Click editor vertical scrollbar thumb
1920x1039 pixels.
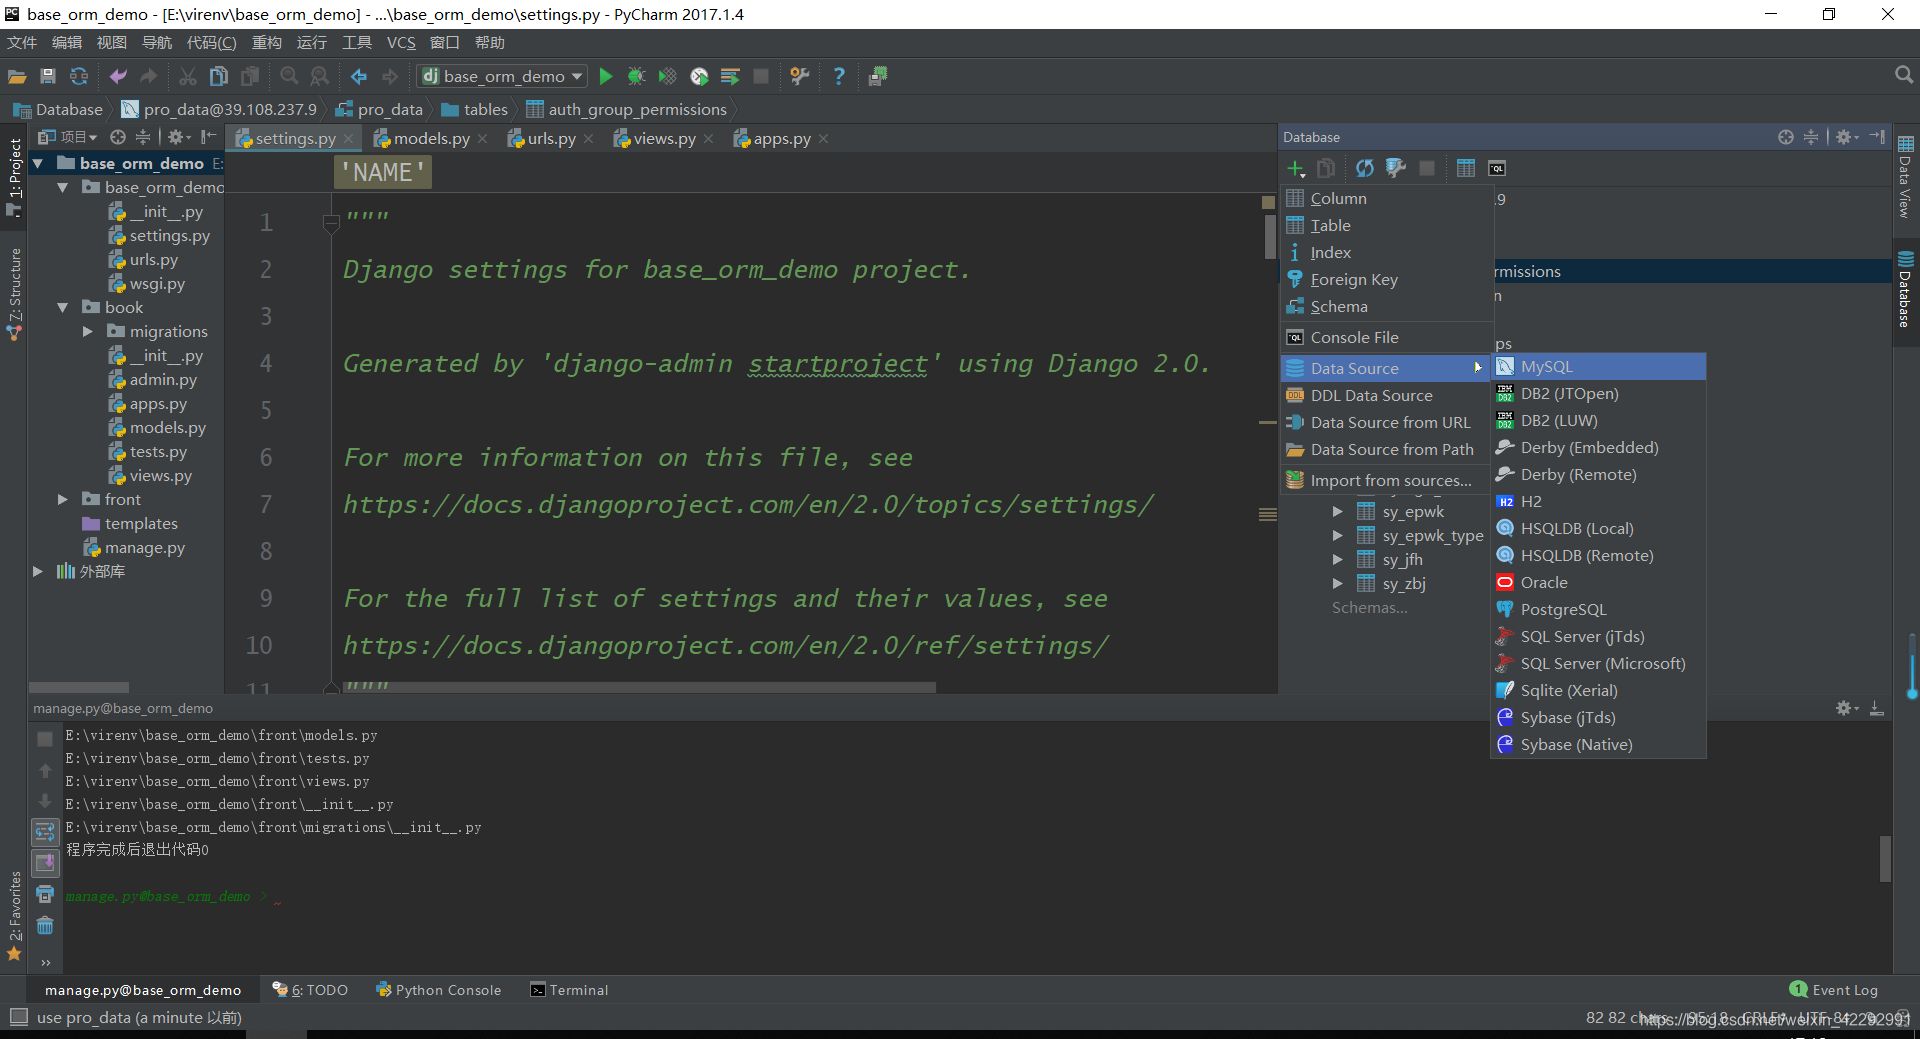(1268, 236)
